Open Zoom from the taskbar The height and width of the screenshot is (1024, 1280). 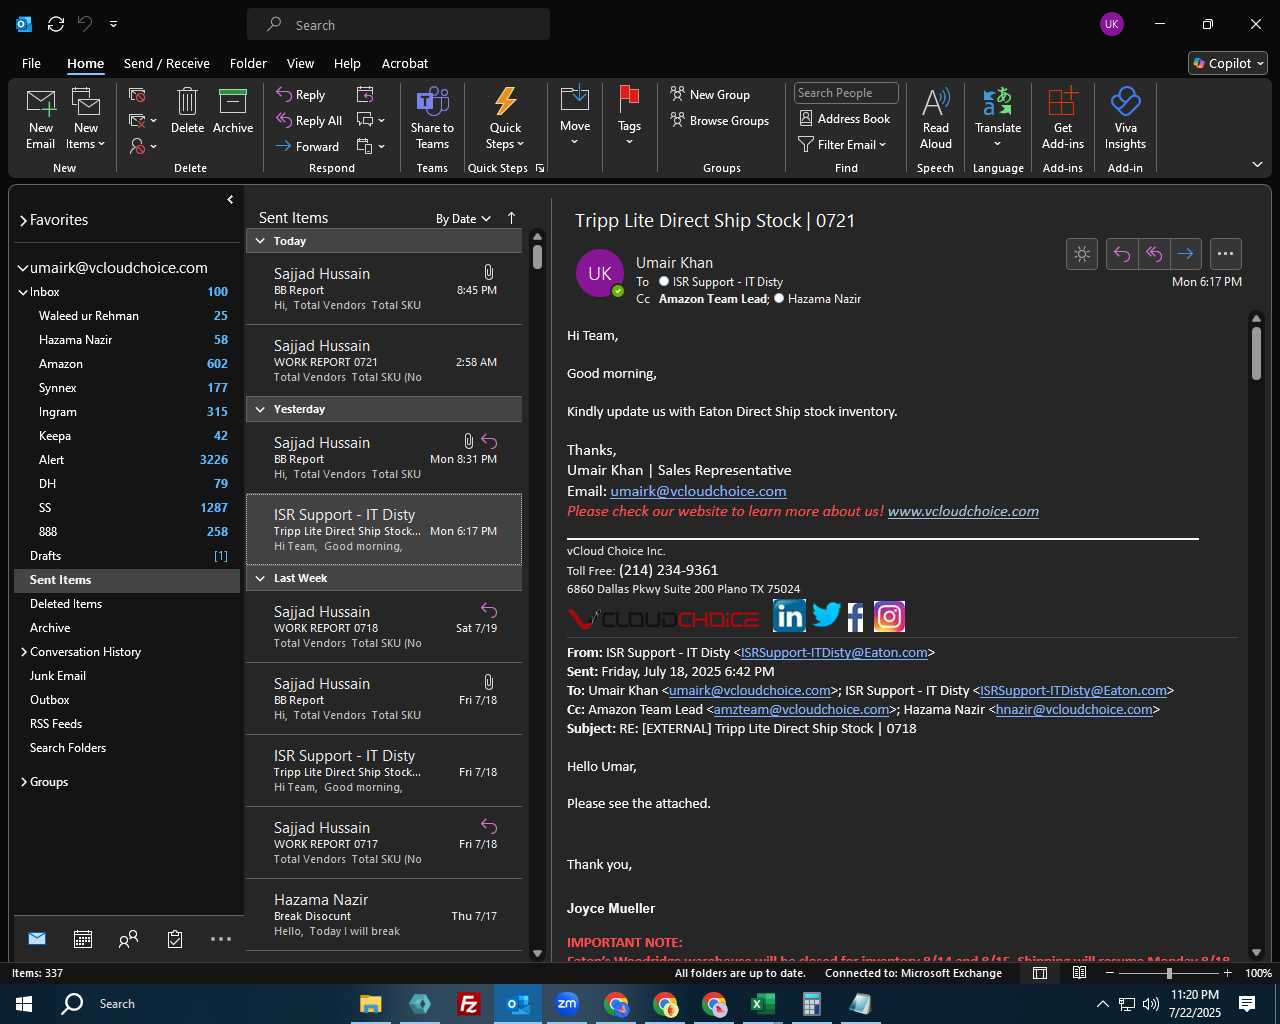pyautogui.click(x=567, y=1003)
